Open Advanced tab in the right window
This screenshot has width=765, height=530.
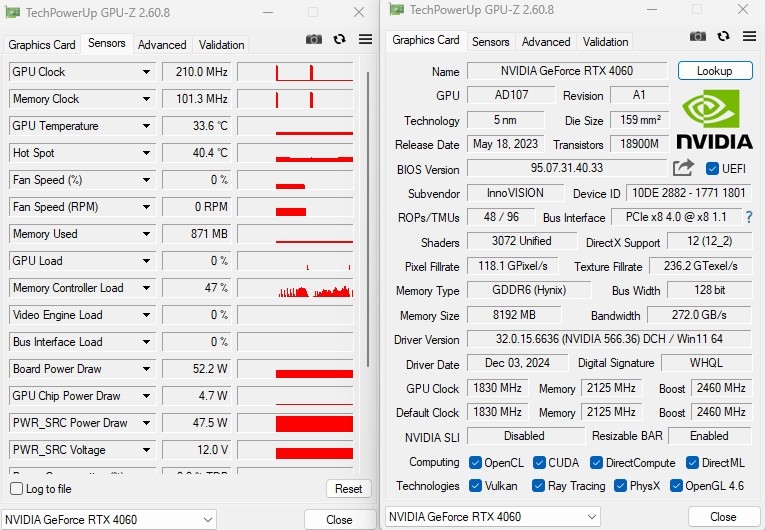click(x=546, y=42)
